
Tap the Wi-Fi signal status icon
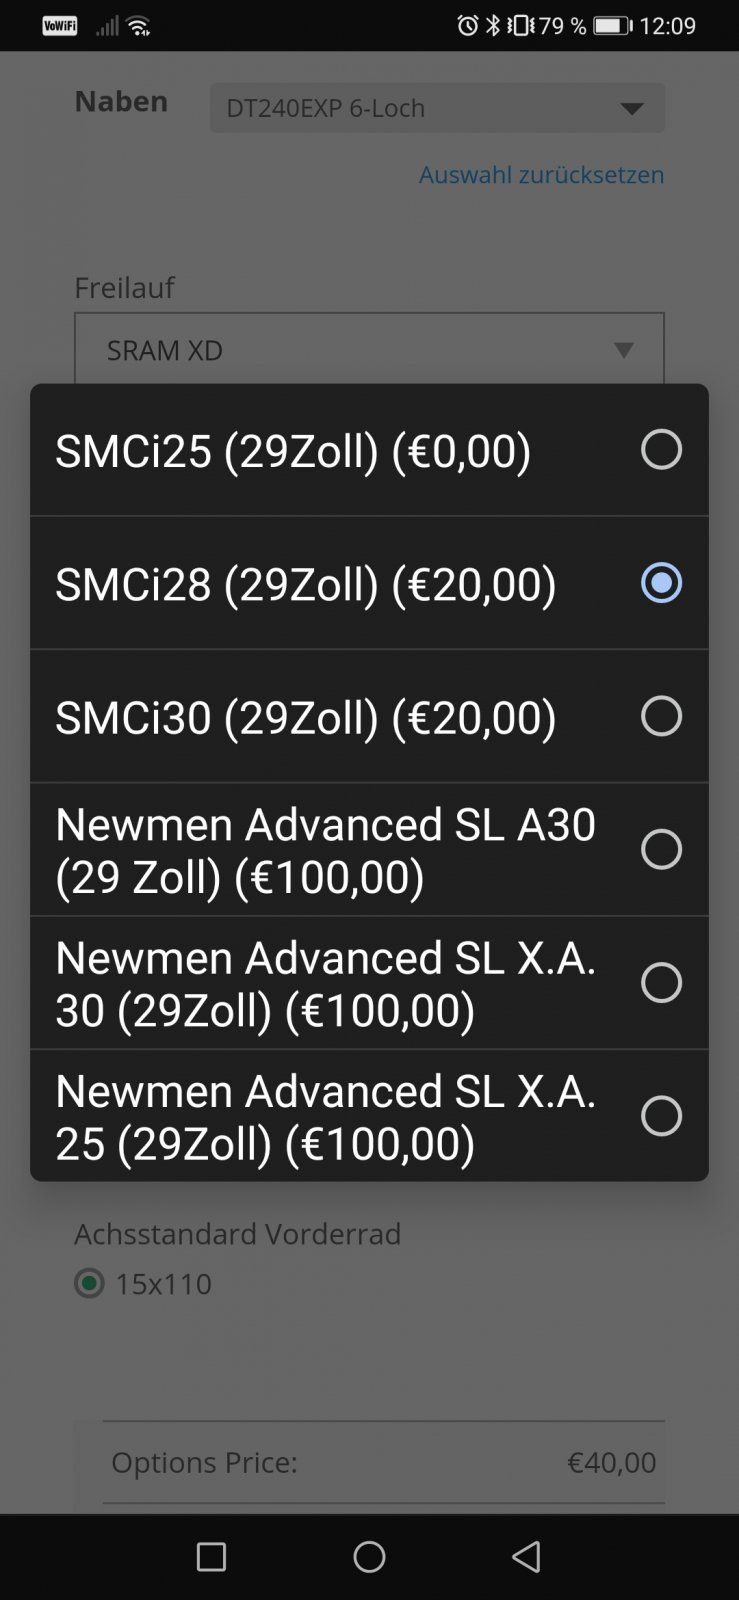tap(139, 27)
